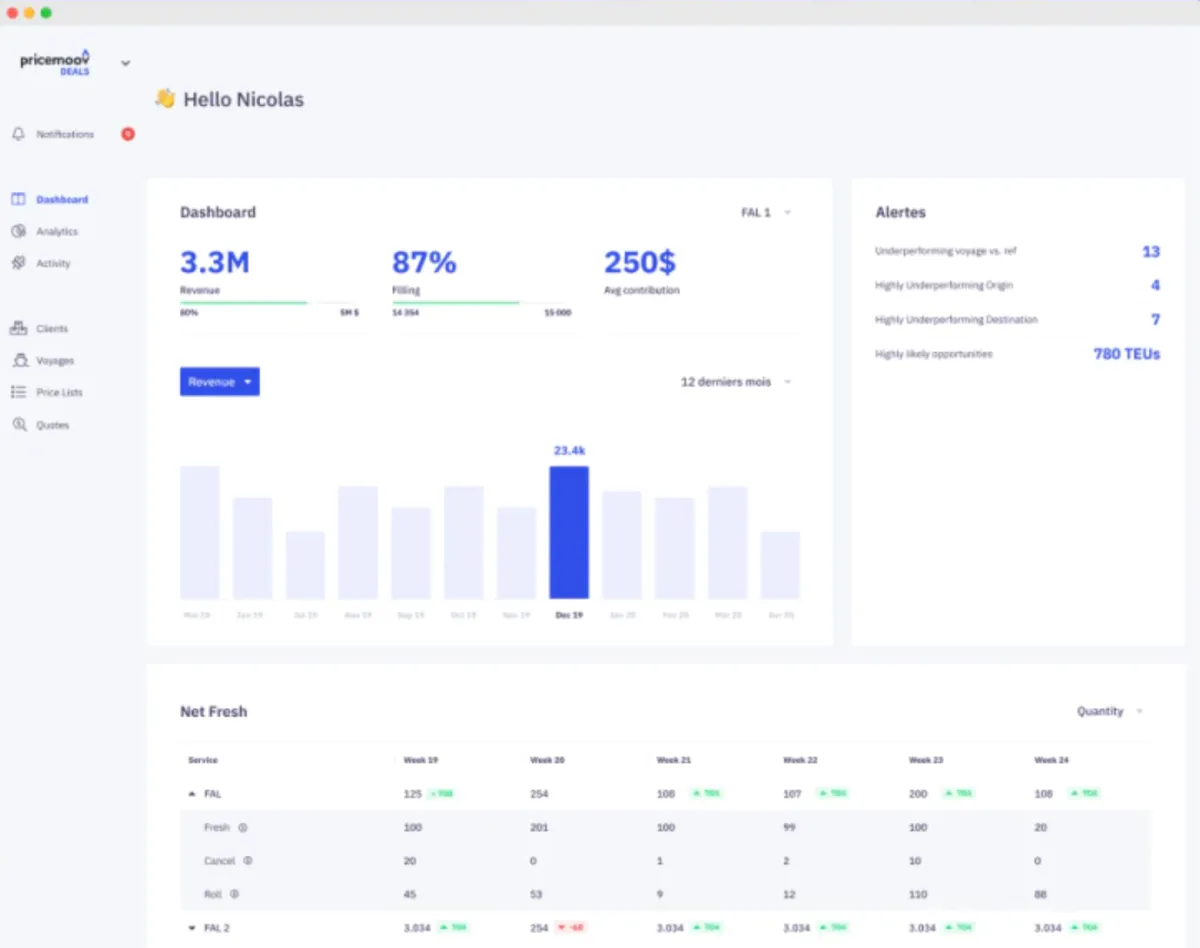
Task: Click the Voyages icon in the sidebar
Action: click(x=18, y=360)
